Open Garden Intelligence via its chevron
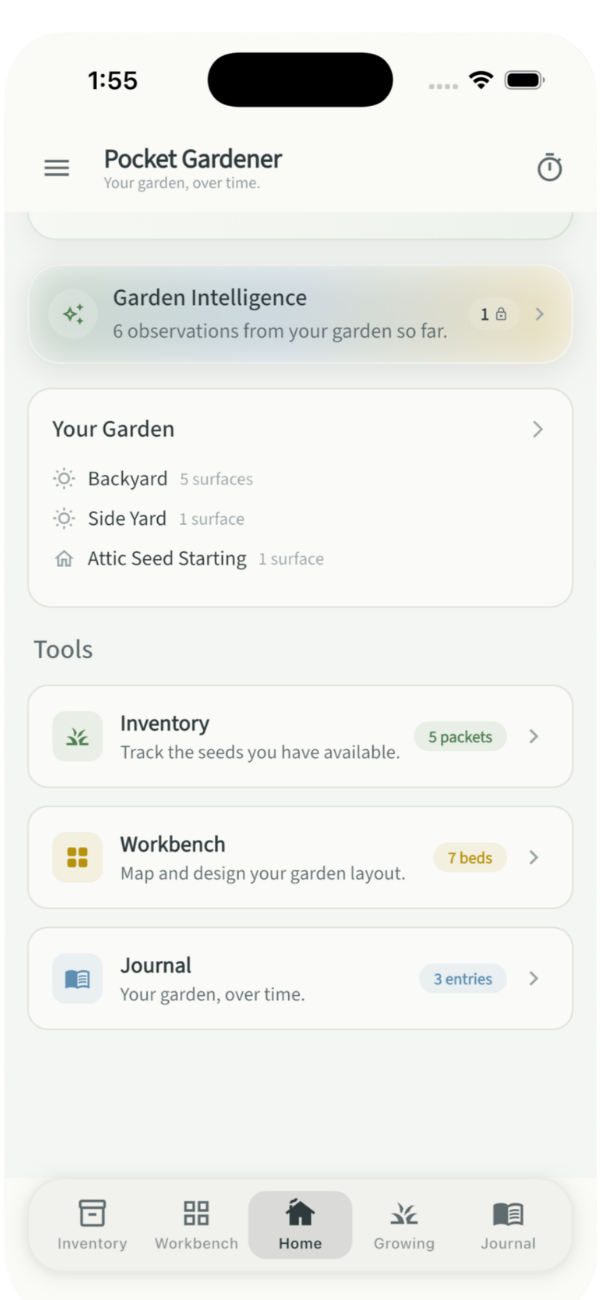The image size is (600, 1300). (x=539, y=314)
